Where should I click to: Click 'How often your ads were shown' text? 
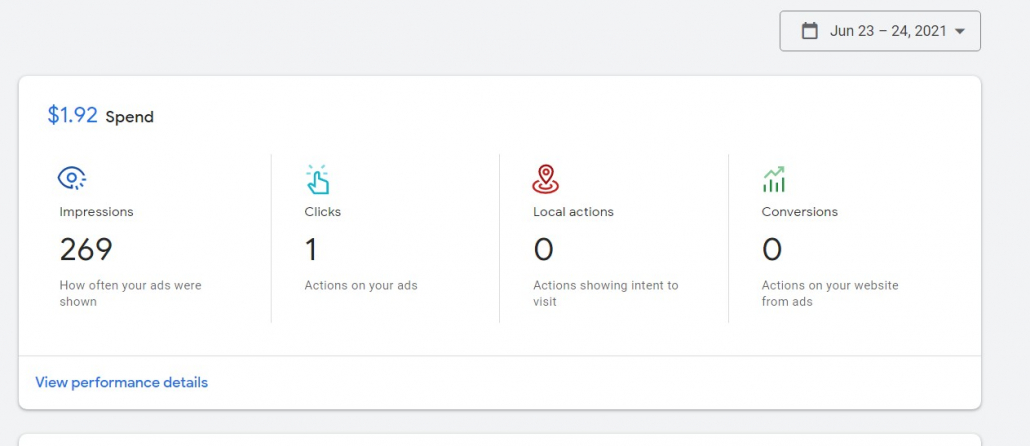[131, 294]
